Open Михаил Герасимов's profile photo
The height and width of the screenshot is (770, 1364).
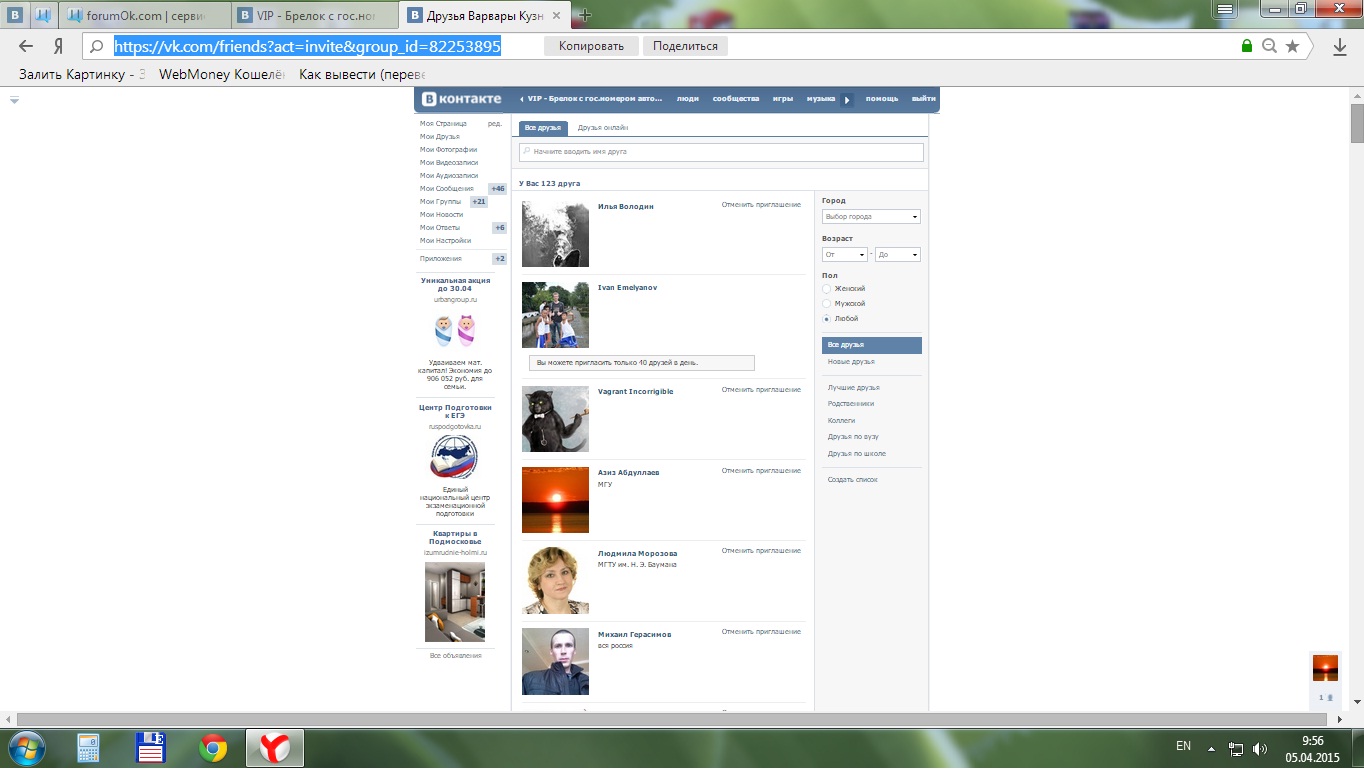(x=555, y=662)
